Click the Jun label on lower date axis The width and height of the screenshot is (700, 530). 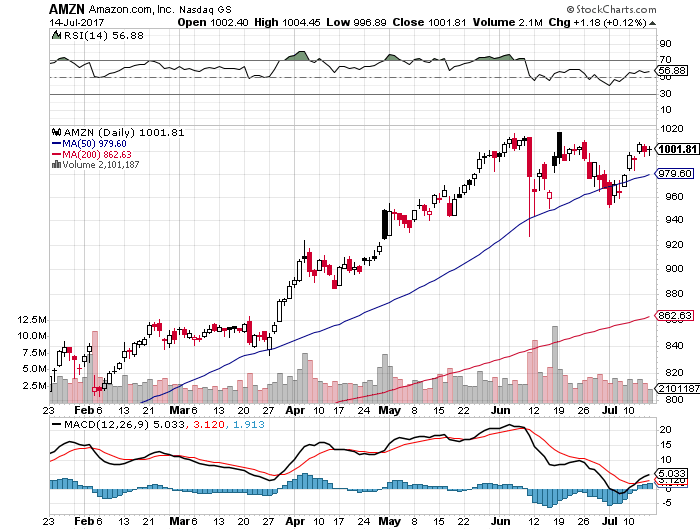[501, 522]
